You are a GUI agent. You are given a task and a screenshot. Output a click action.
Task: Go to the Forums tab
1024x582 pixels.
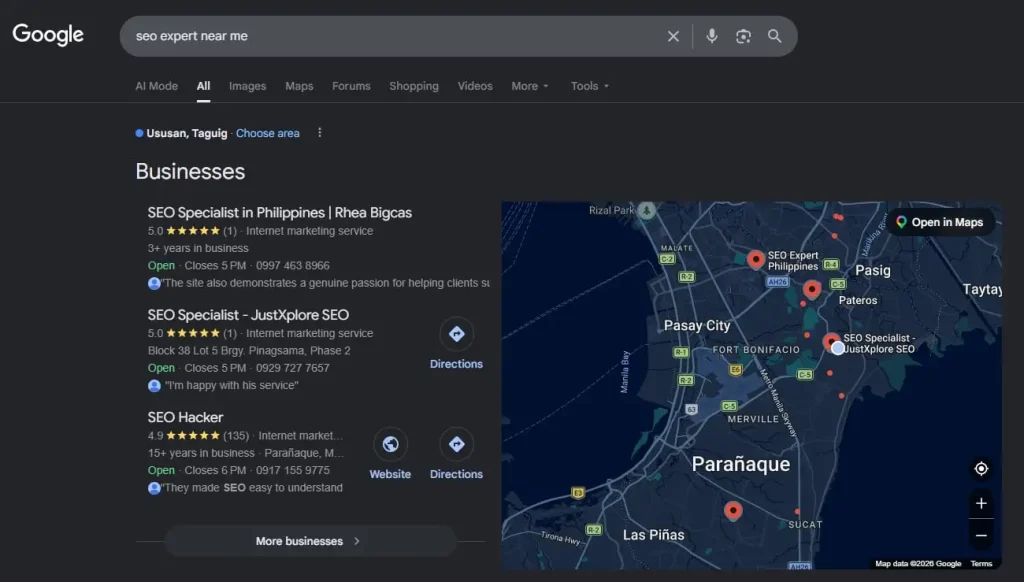[351, 86]
